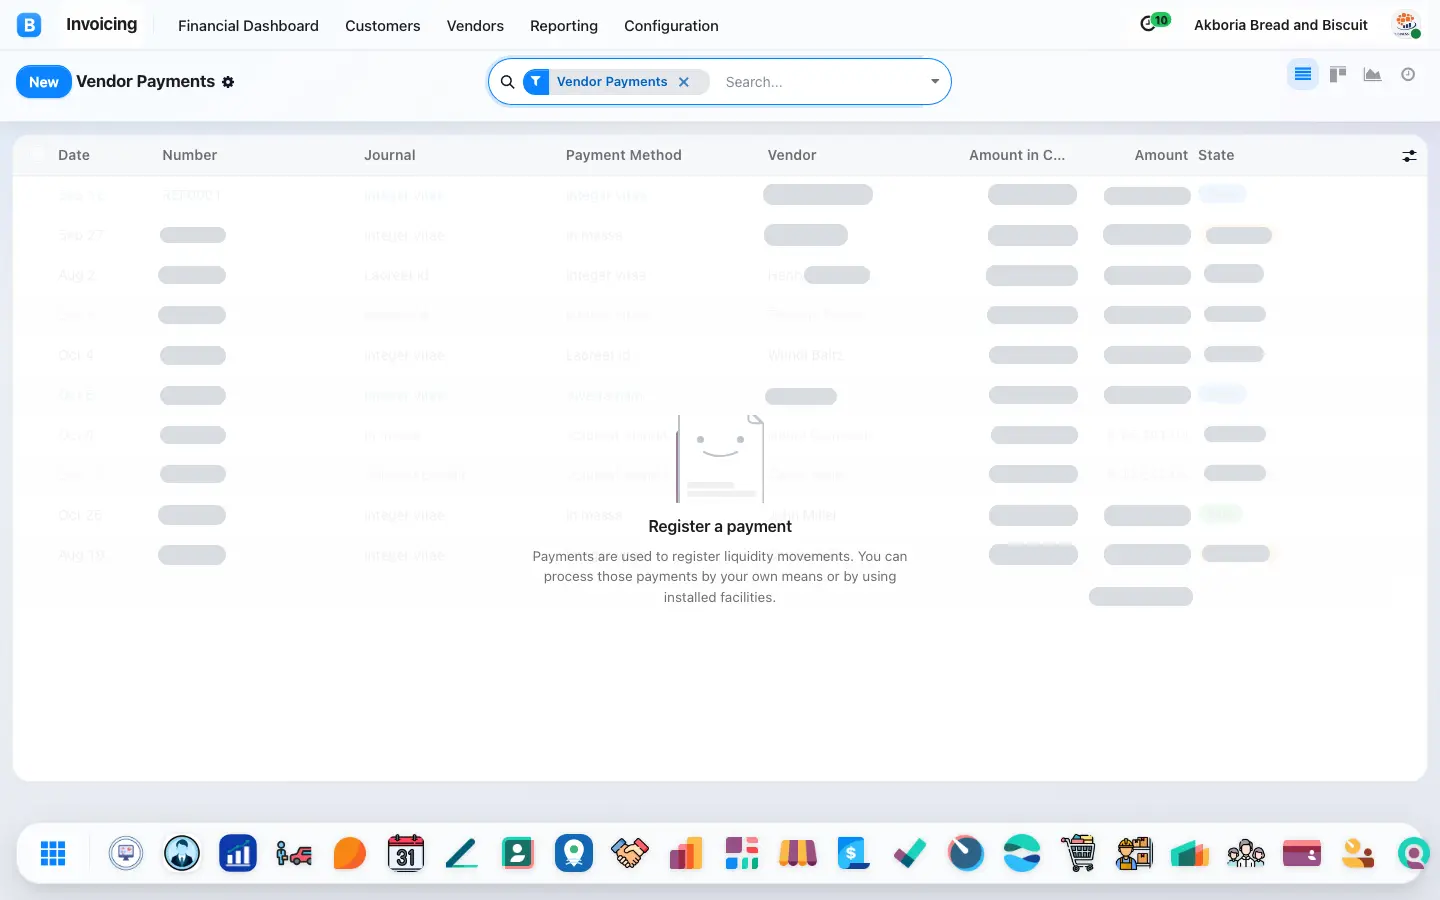This screenshot has width=1440, height=900.
Task: Open the user avatar menu
Action: 1406,25
